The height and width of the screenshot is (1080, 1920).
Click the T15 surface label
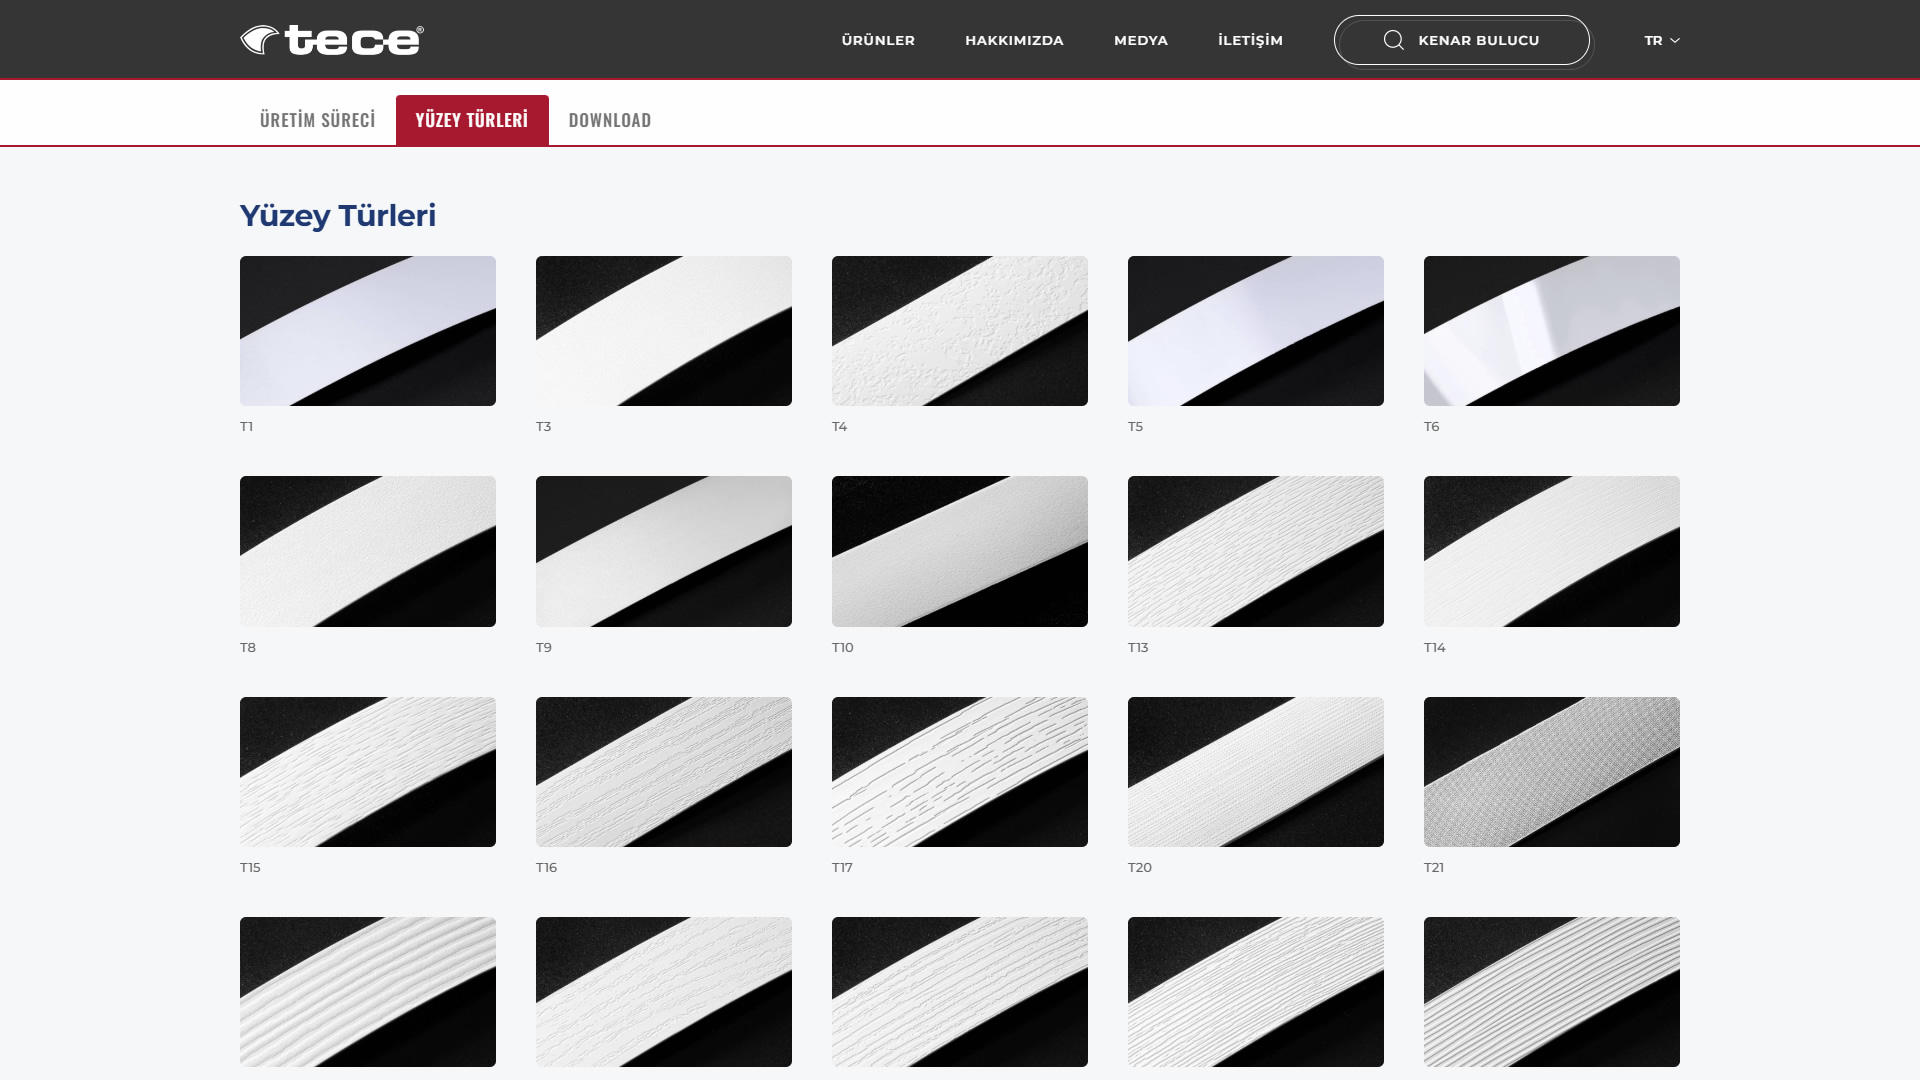[250, 867]
